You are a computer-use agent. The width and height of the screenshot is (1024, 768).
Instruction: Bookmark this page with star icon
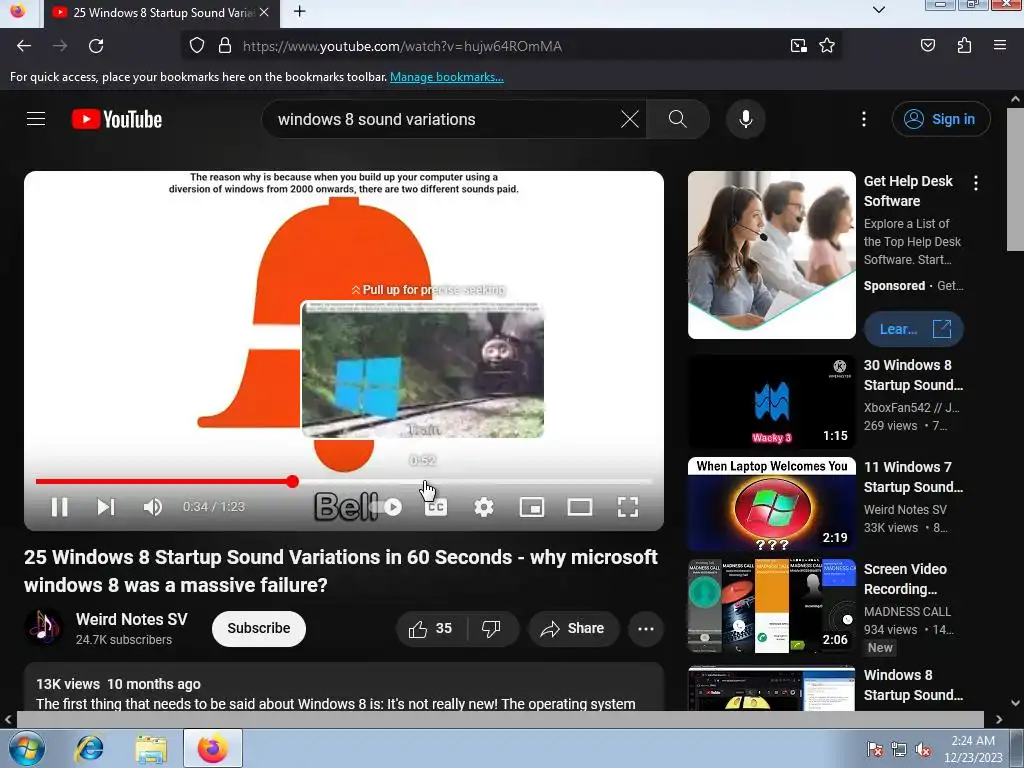(827, 46)
